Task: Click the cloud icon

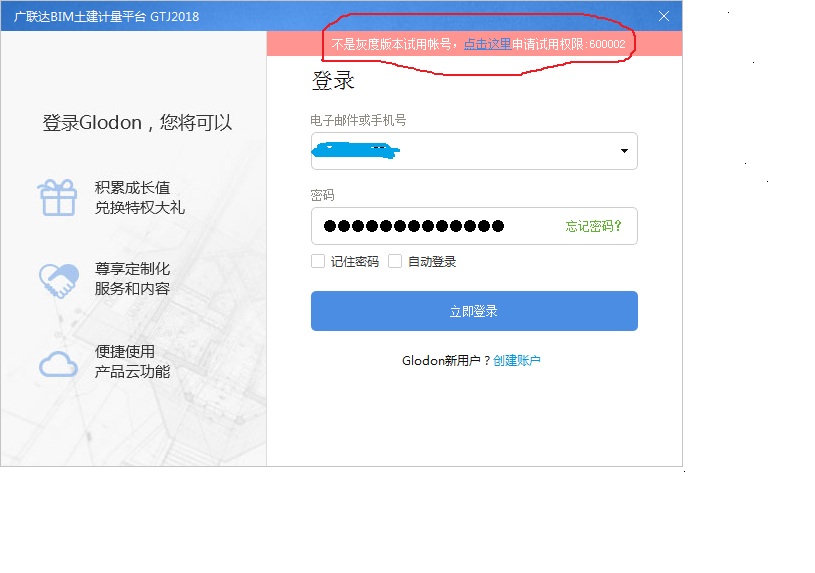Action: click(58, 364)
